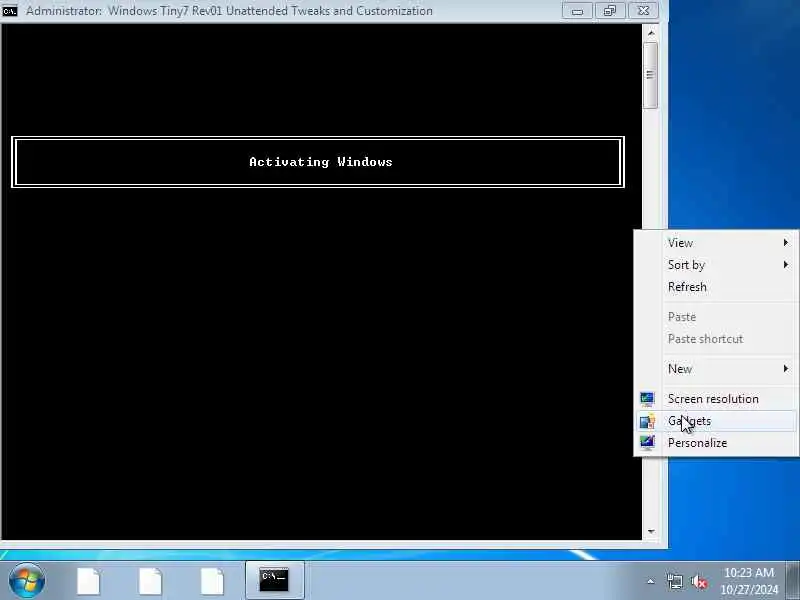Click the command prompt taskbar button
The height and width of the screenshot is (600, 800).
[274, 580]
